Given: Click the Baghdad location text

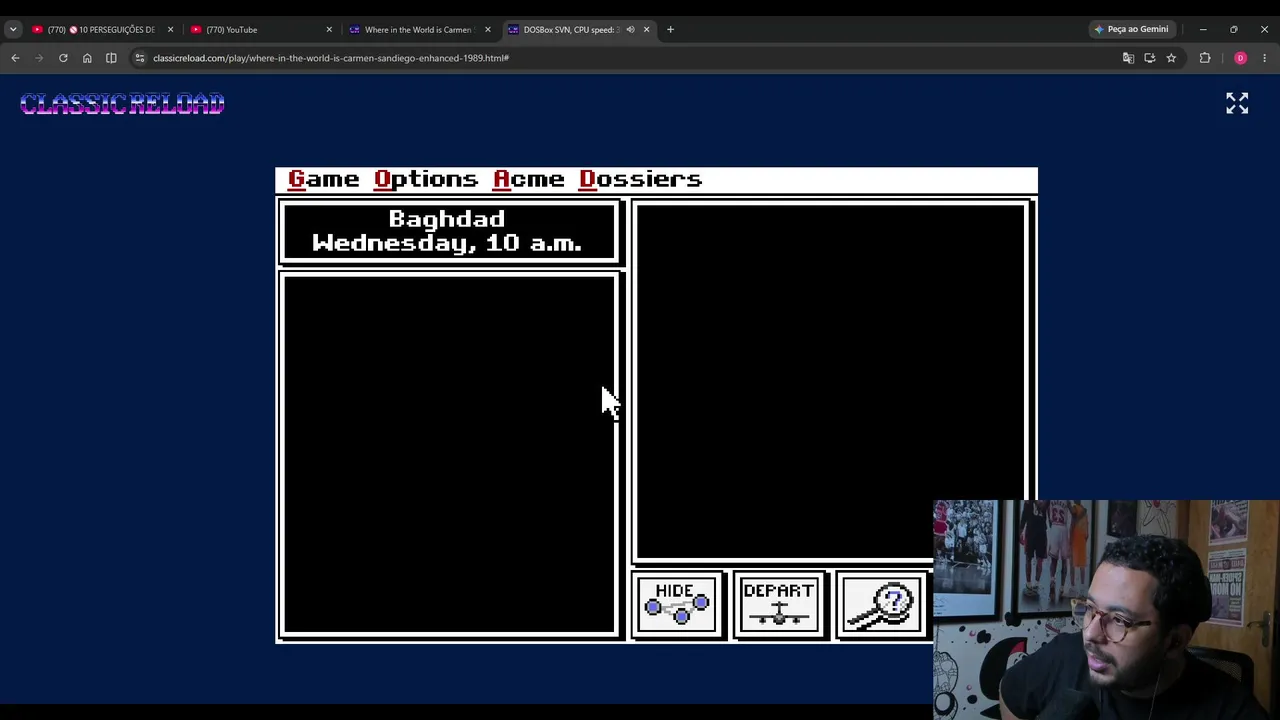Looking at the screenshot, I should (447, 219).
